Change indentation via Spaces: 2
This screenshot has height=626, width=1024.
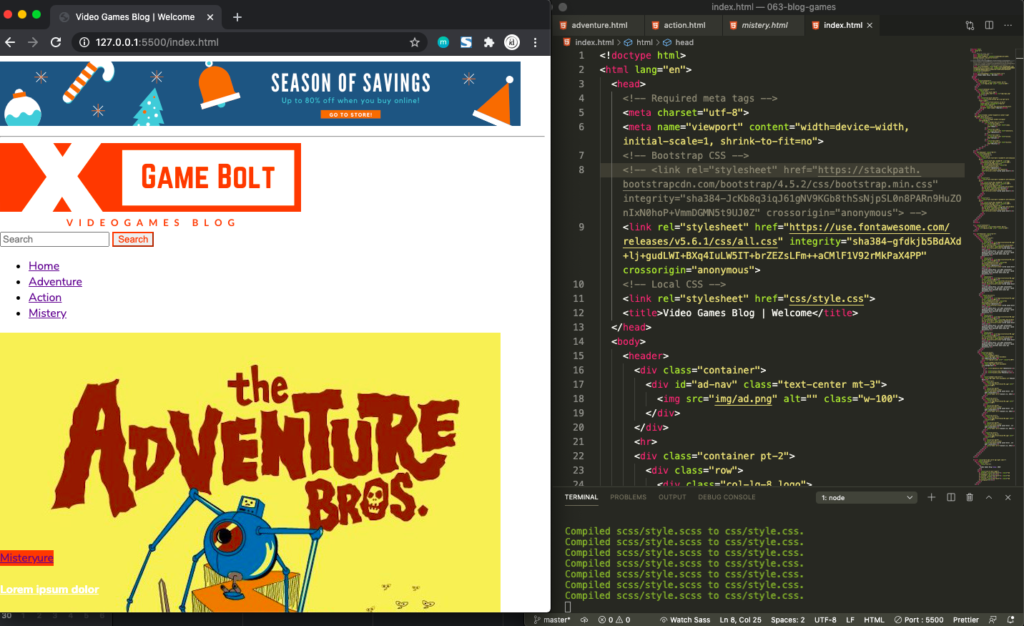(788, 620)
